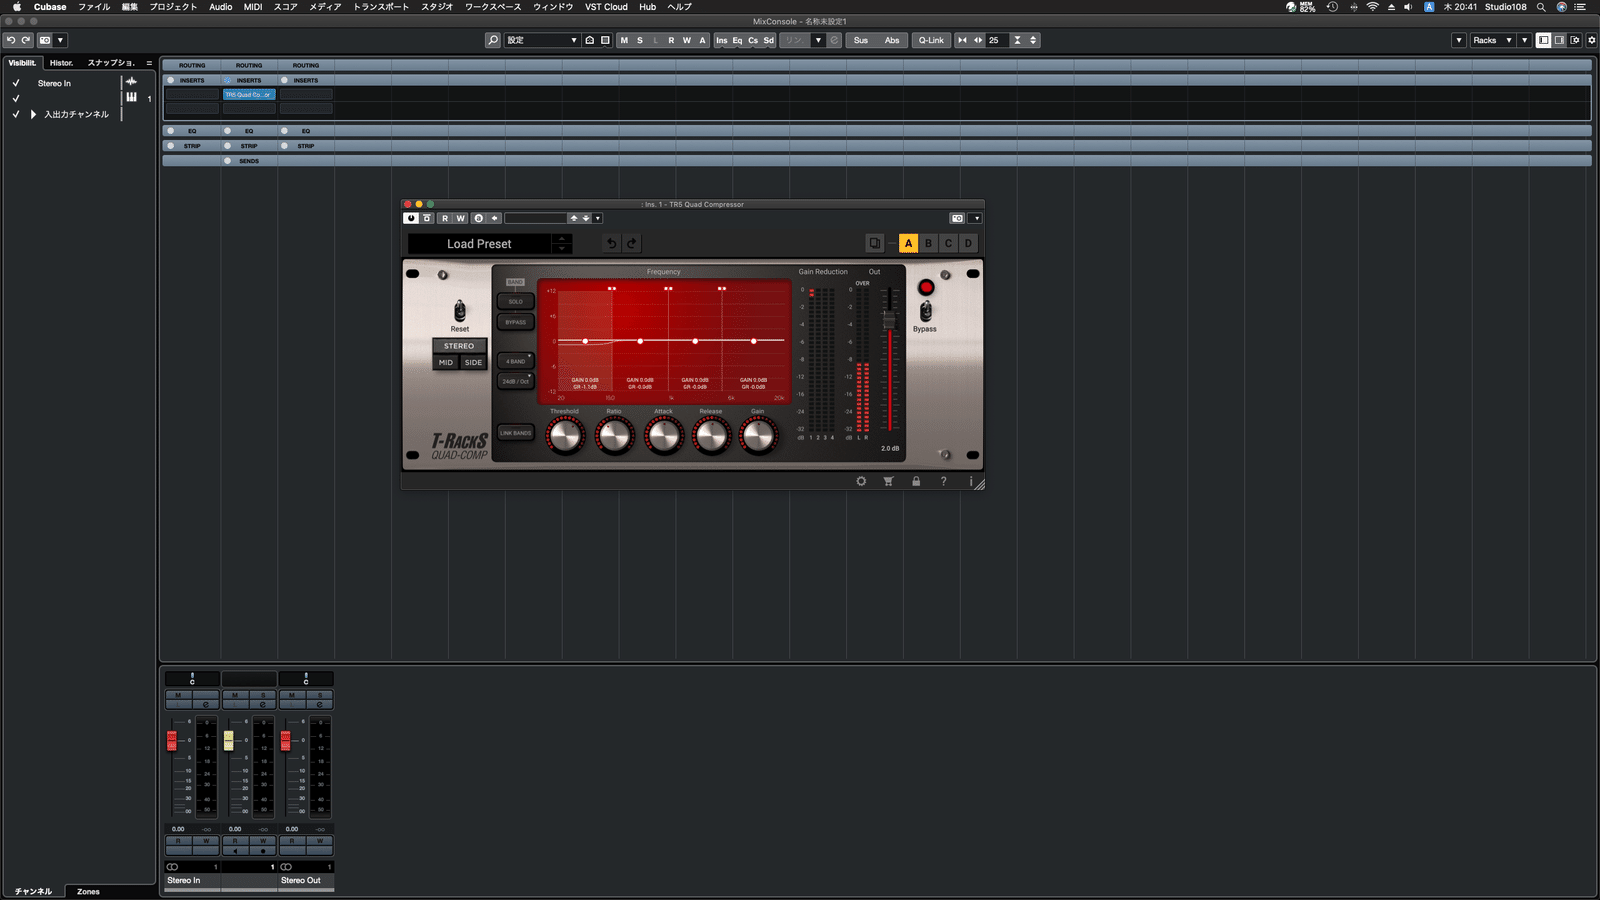Click the Threshold knob
Viewport: 1600px width, 900px height.
(x=565, y=435)
